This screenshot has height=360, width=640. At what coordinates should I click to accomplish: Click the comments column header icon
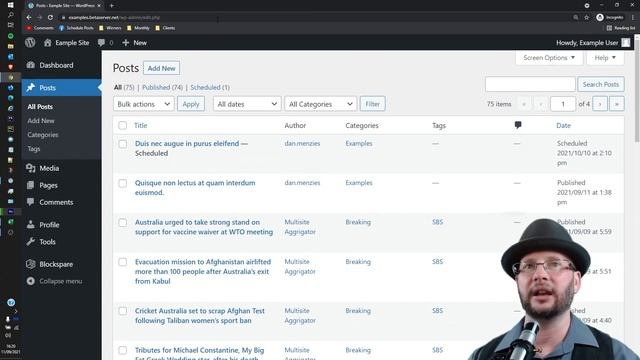pyautogui.click(x=518, y=125)
